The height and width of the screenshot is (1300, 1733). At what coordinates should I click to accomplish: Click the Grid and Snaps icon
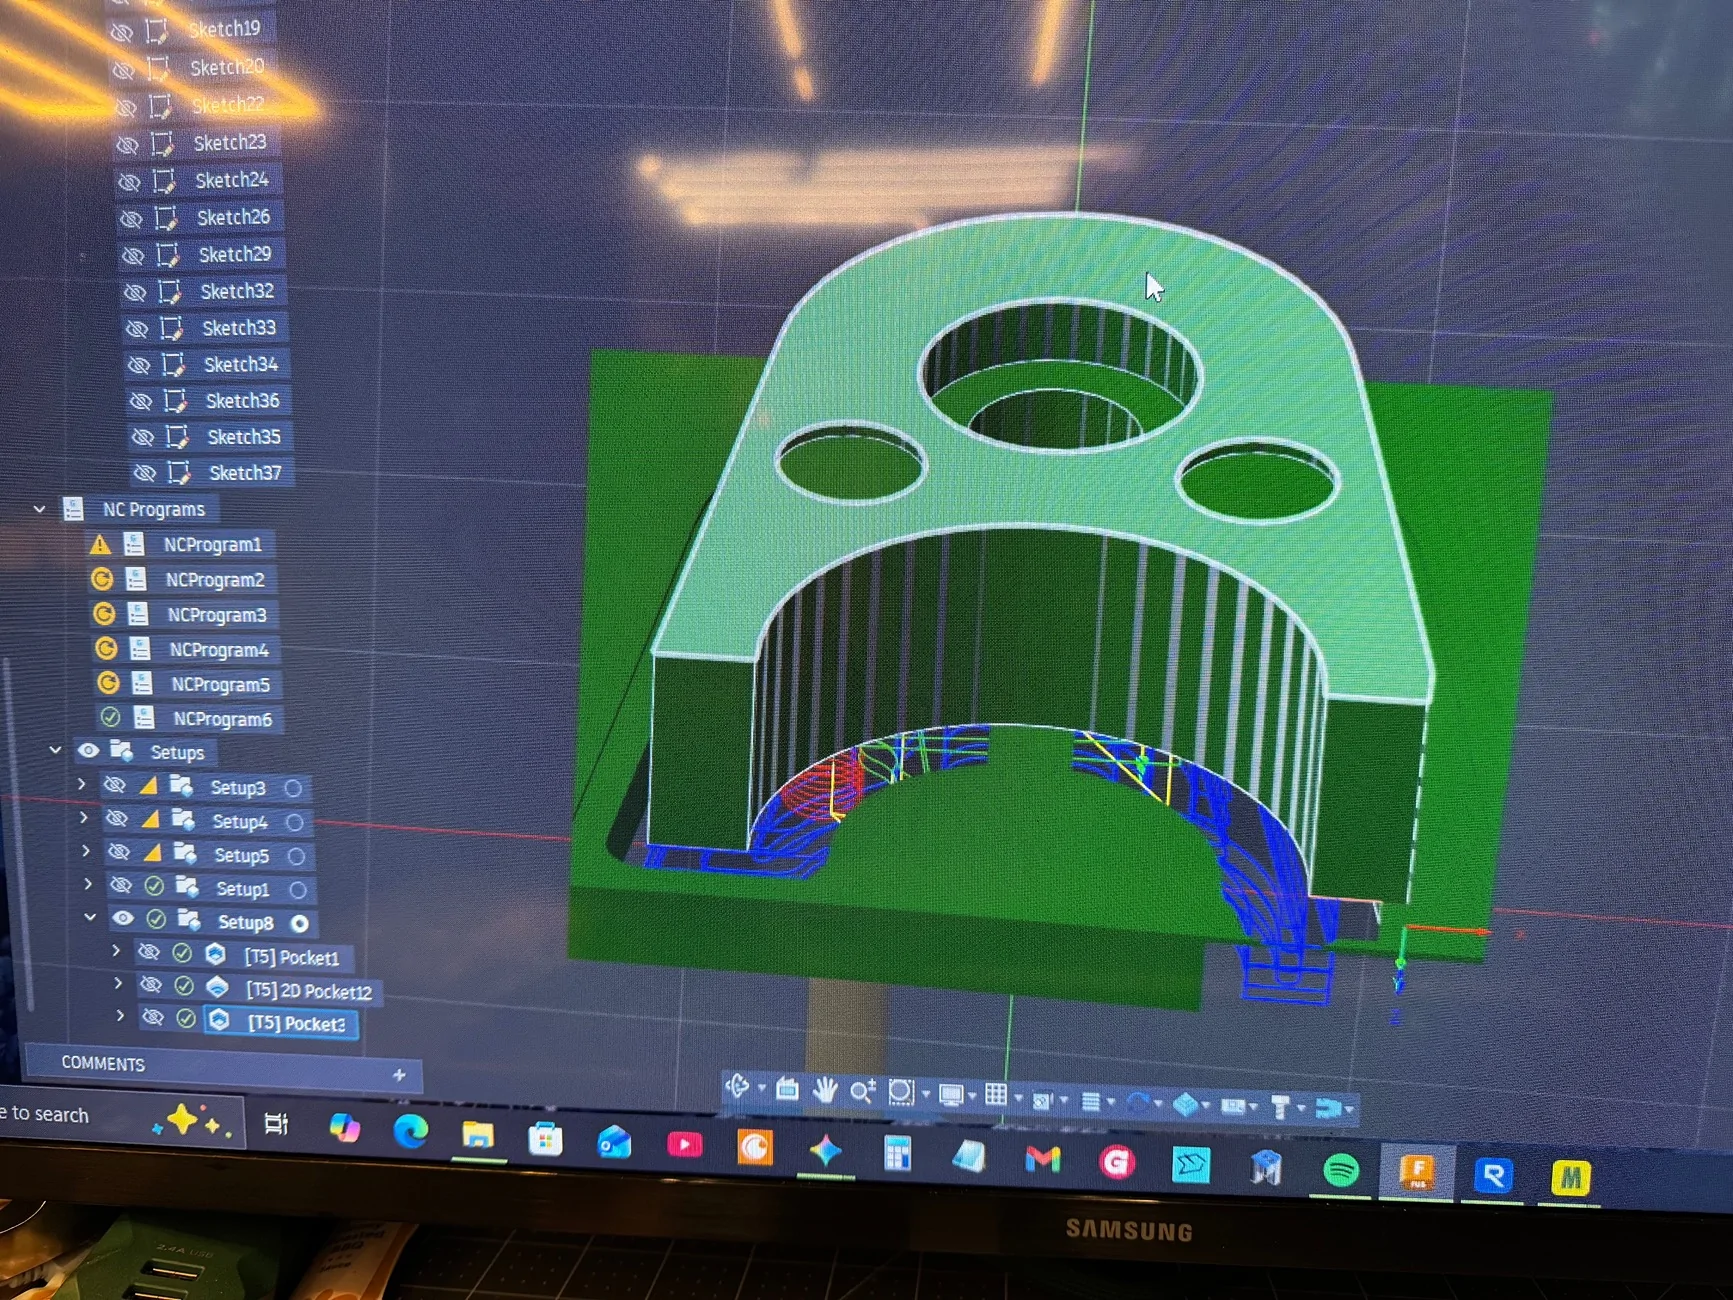996,1095
